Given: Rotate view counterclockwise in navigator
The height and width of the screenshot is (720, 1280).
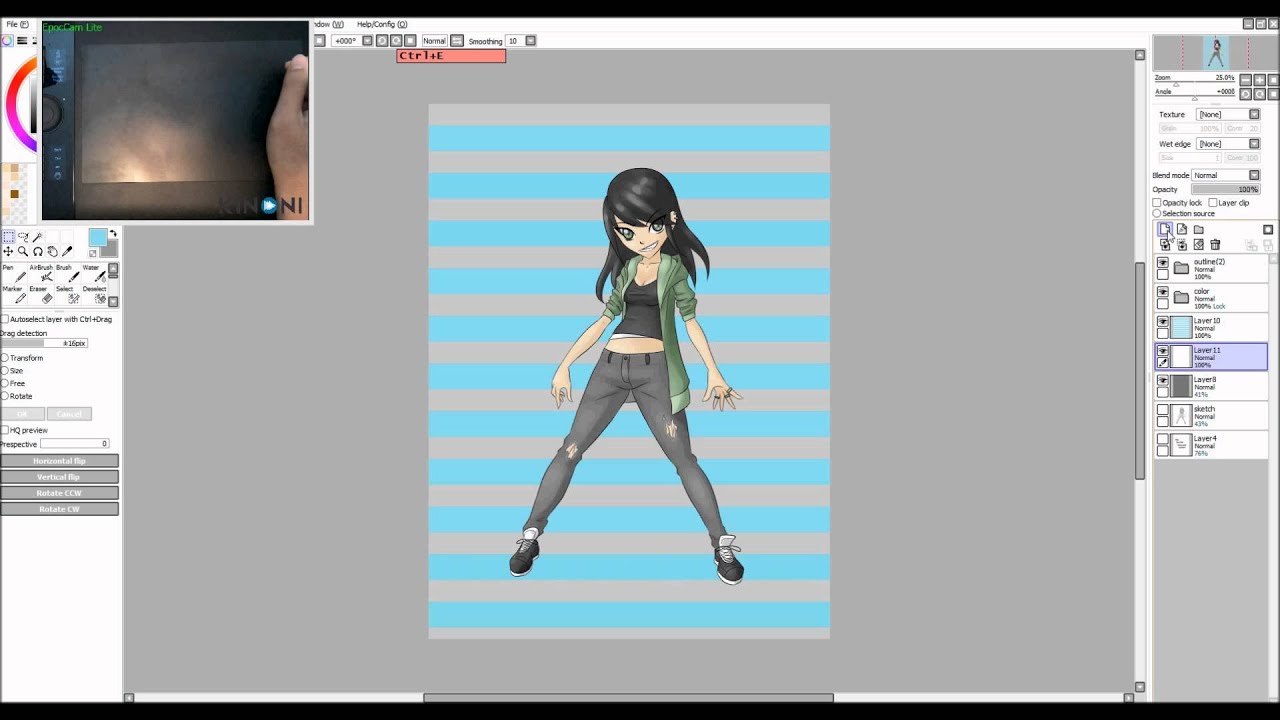Looking at the screenshot, I should click(x=1246, y=94).
